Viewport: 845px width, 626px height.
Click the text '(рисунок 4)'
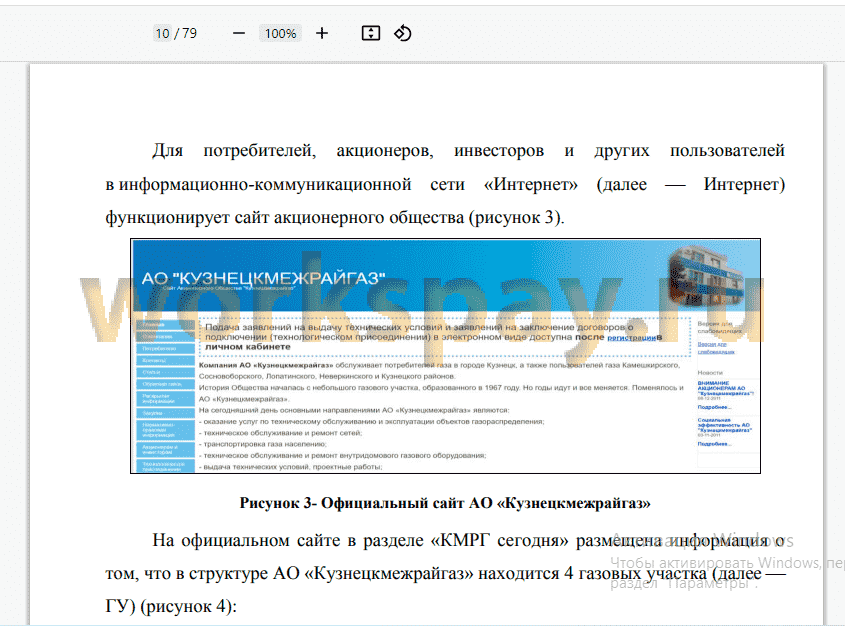(x=188, y=607)
